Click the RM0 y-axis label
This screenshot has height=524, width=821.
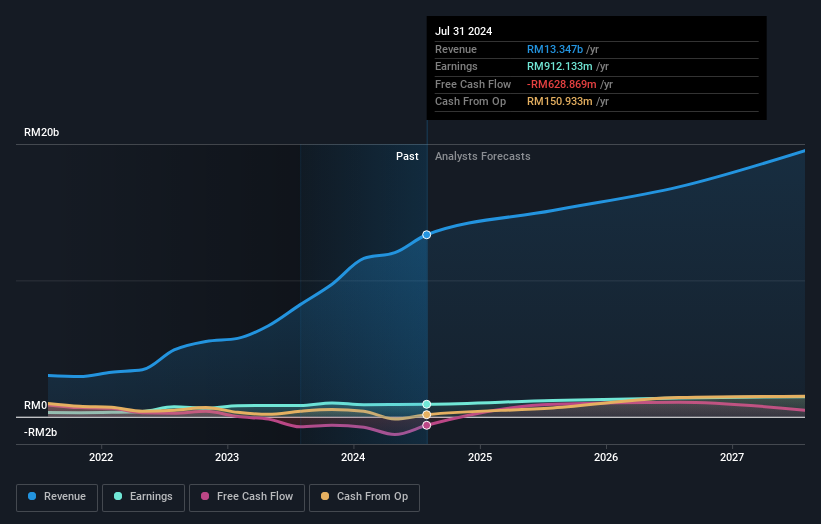[36, 405]
